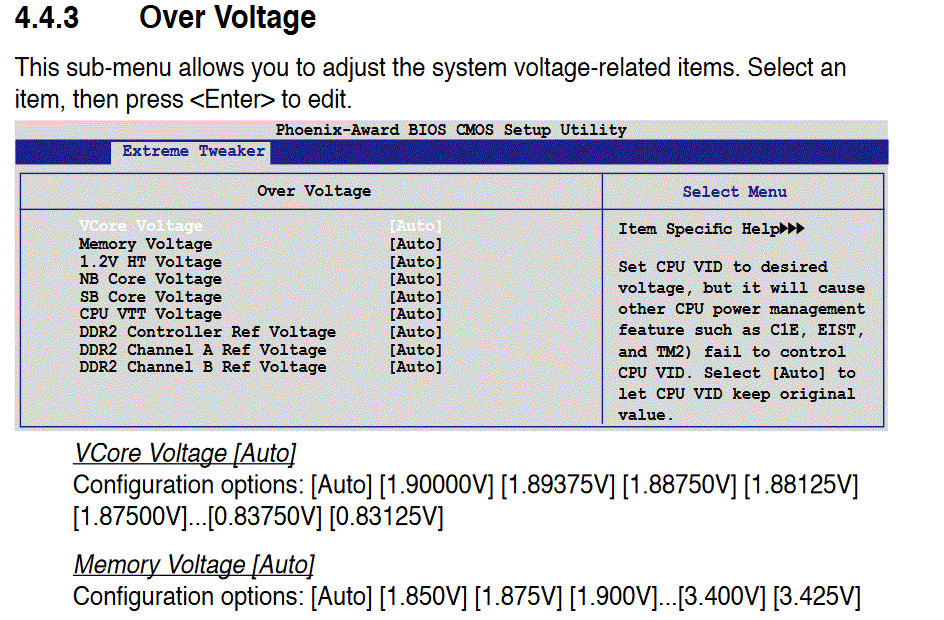Screen dimensions: 944x620
Task: Click the 'Set CPU VID to desired' help text
Action: point(723,267)
